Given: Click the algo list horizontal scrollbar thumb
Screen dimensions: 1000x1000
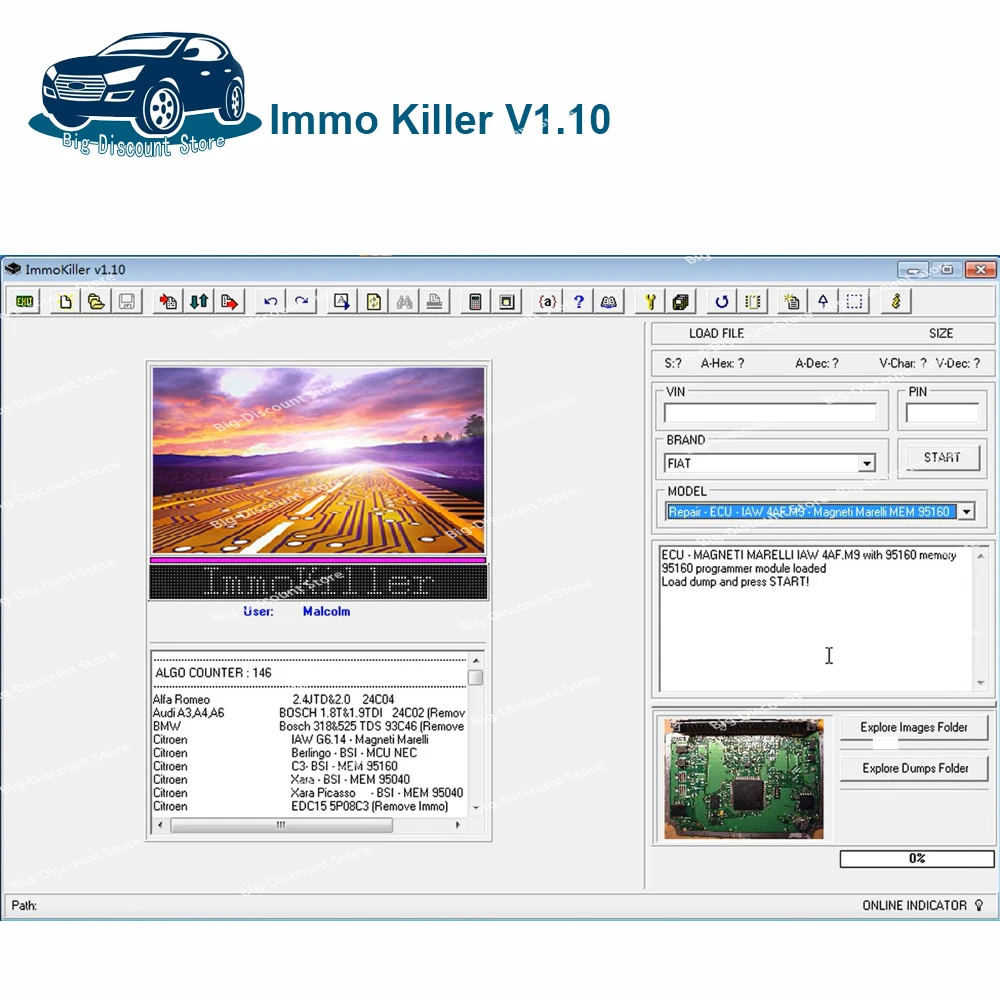Looking at the screenshot, I should pos(281,825).
